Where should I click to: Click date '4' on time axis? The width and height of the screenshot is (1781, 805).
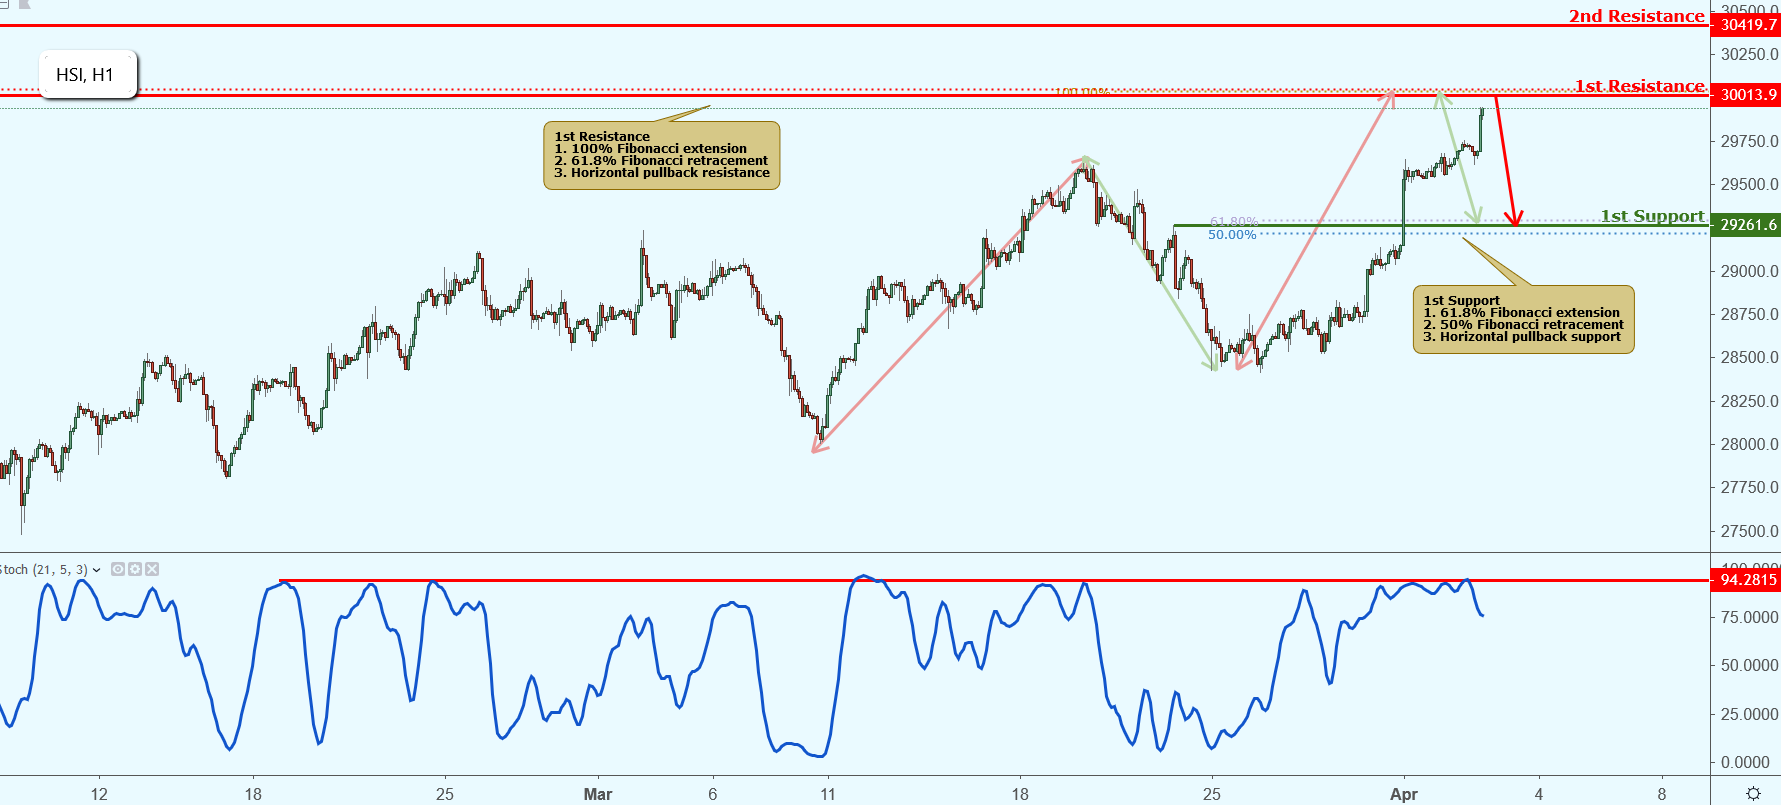click(1539, 794)
